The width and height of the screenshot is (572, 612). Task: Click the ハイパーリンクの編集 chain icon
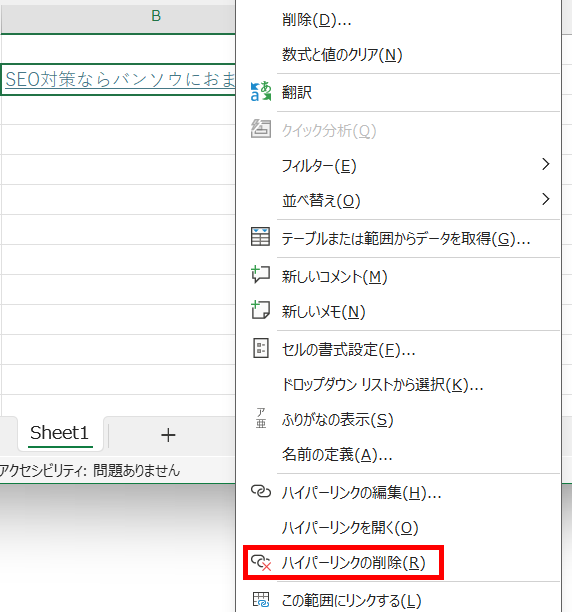[261, 492]
